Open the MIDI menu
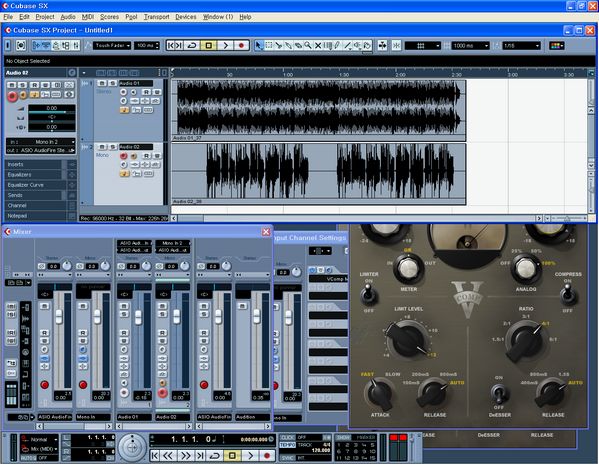599x465 pixels. [x=88, y=17]
